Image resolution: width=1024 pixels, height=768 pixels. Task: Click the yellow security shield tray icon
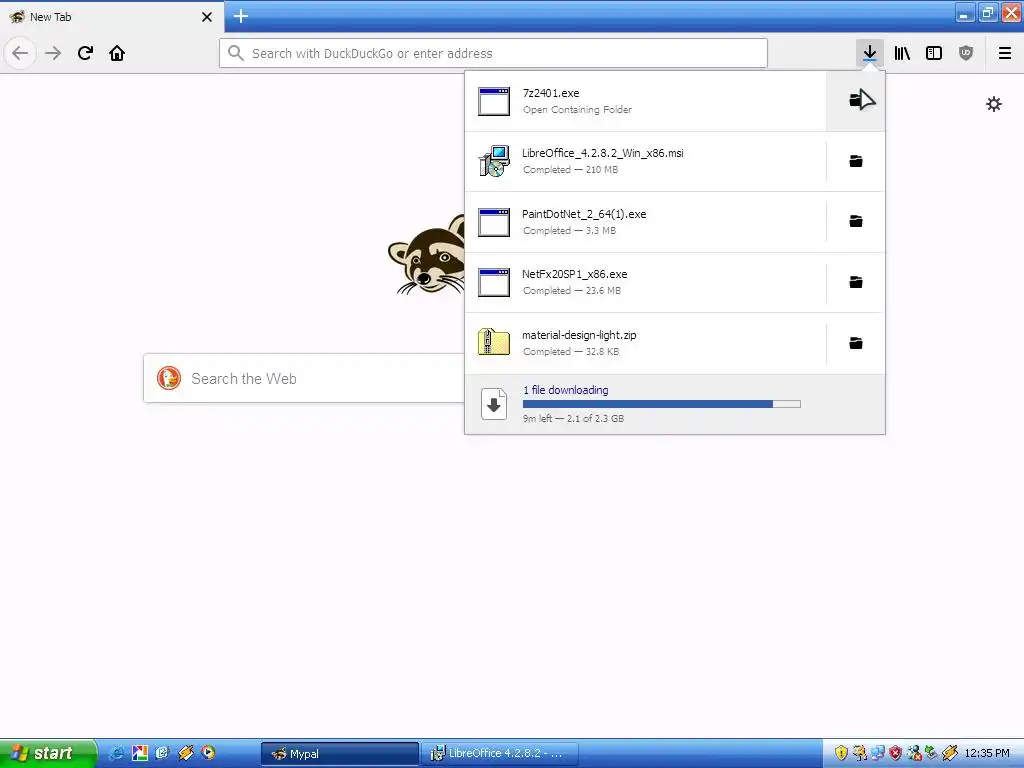click(x=841, y=753)
